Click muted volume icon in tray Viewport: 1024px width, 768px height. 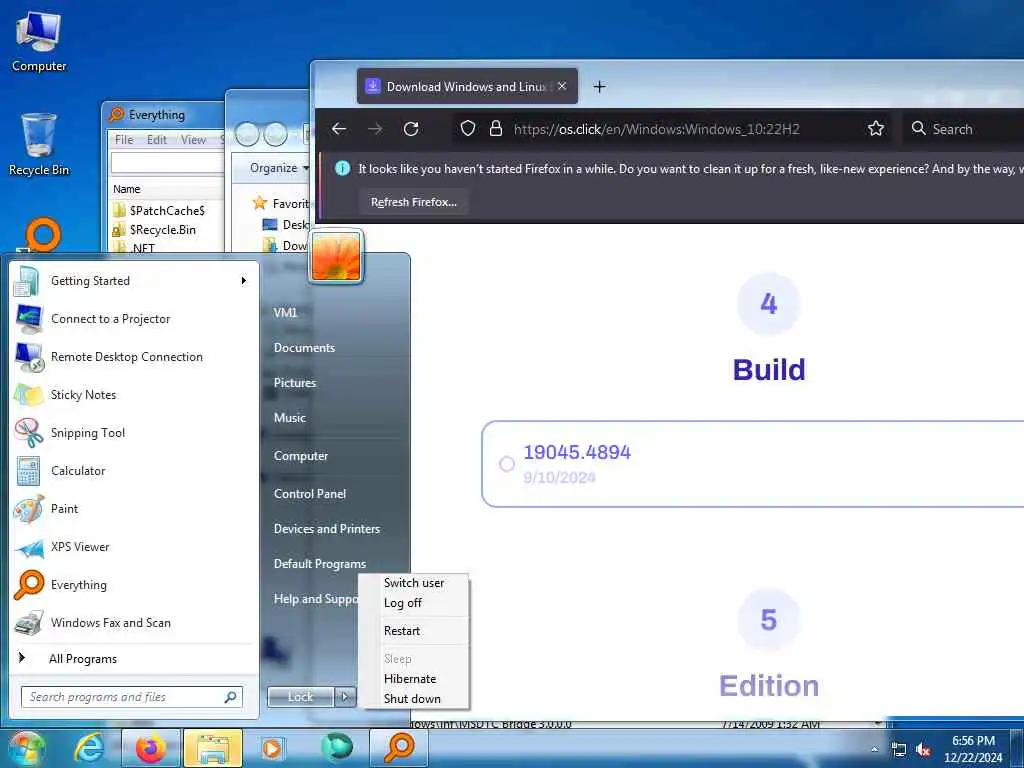click(923, 750)
